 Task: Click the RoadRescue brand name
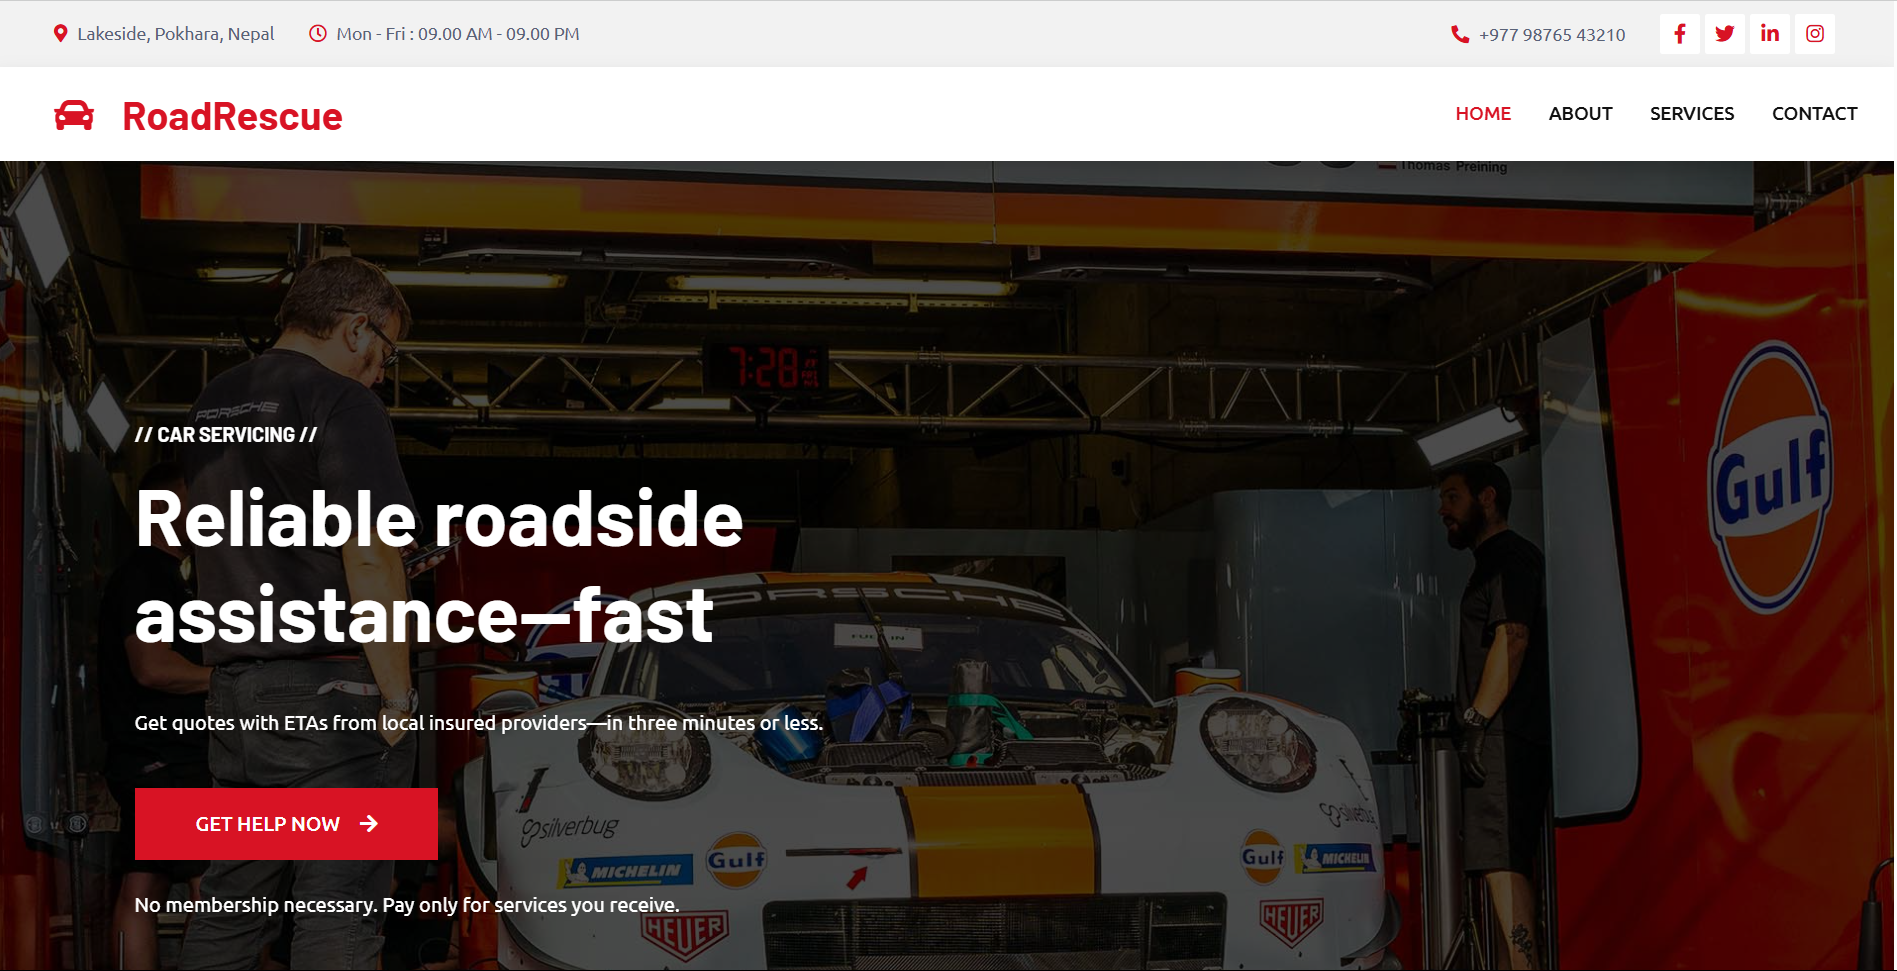click(232, 117)
